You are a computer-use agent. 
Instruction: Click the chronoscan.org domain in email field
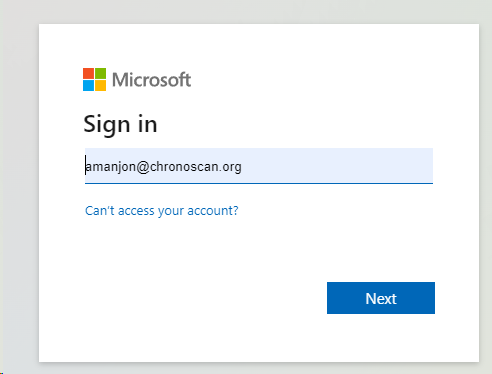coord(196,167)
